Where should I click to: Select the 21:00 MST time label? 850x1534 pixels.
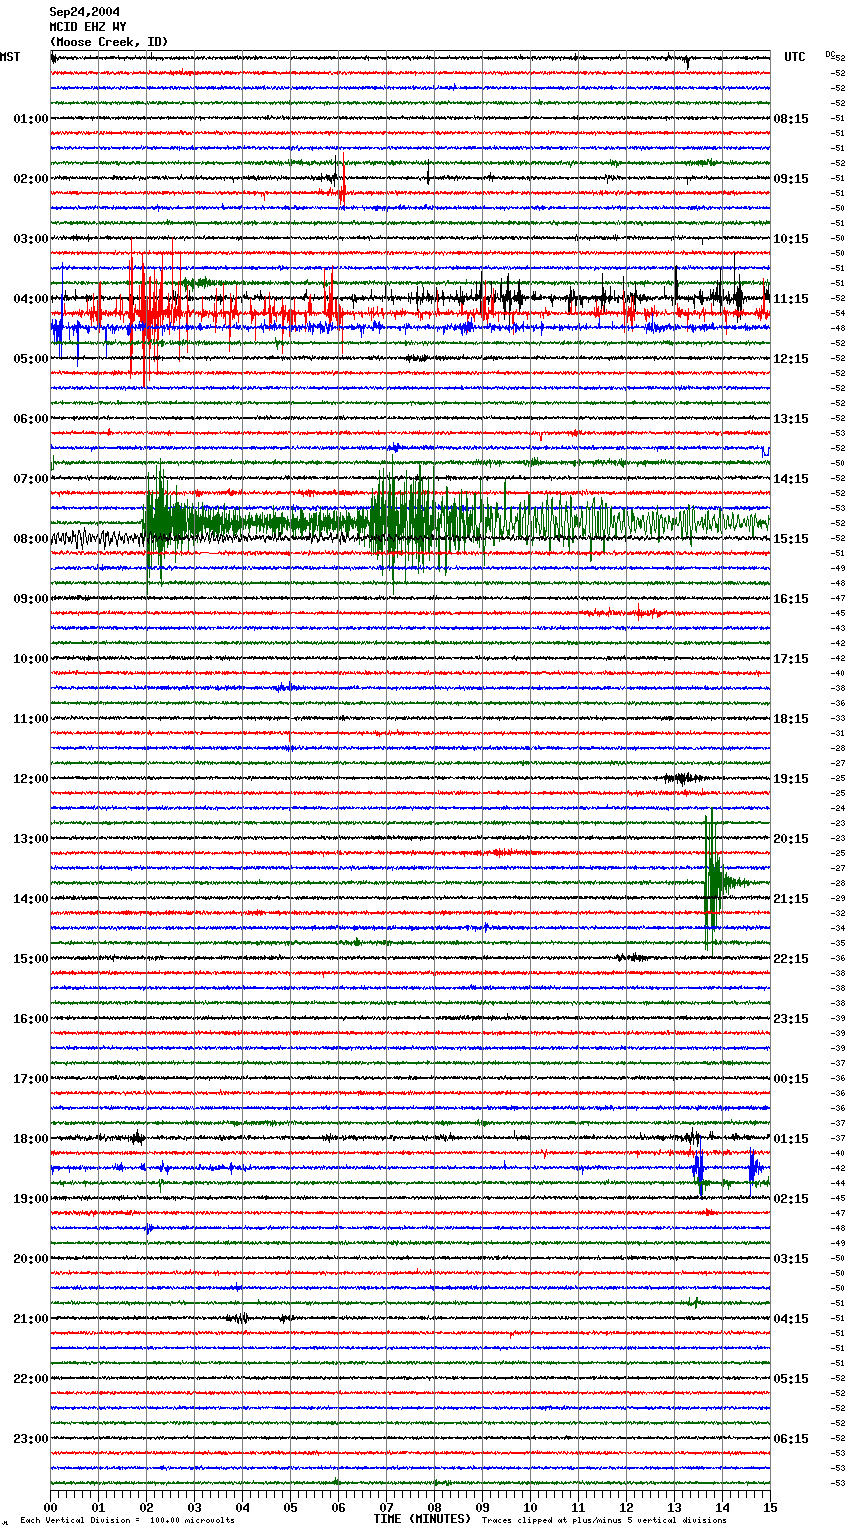tap(31, 1319)
